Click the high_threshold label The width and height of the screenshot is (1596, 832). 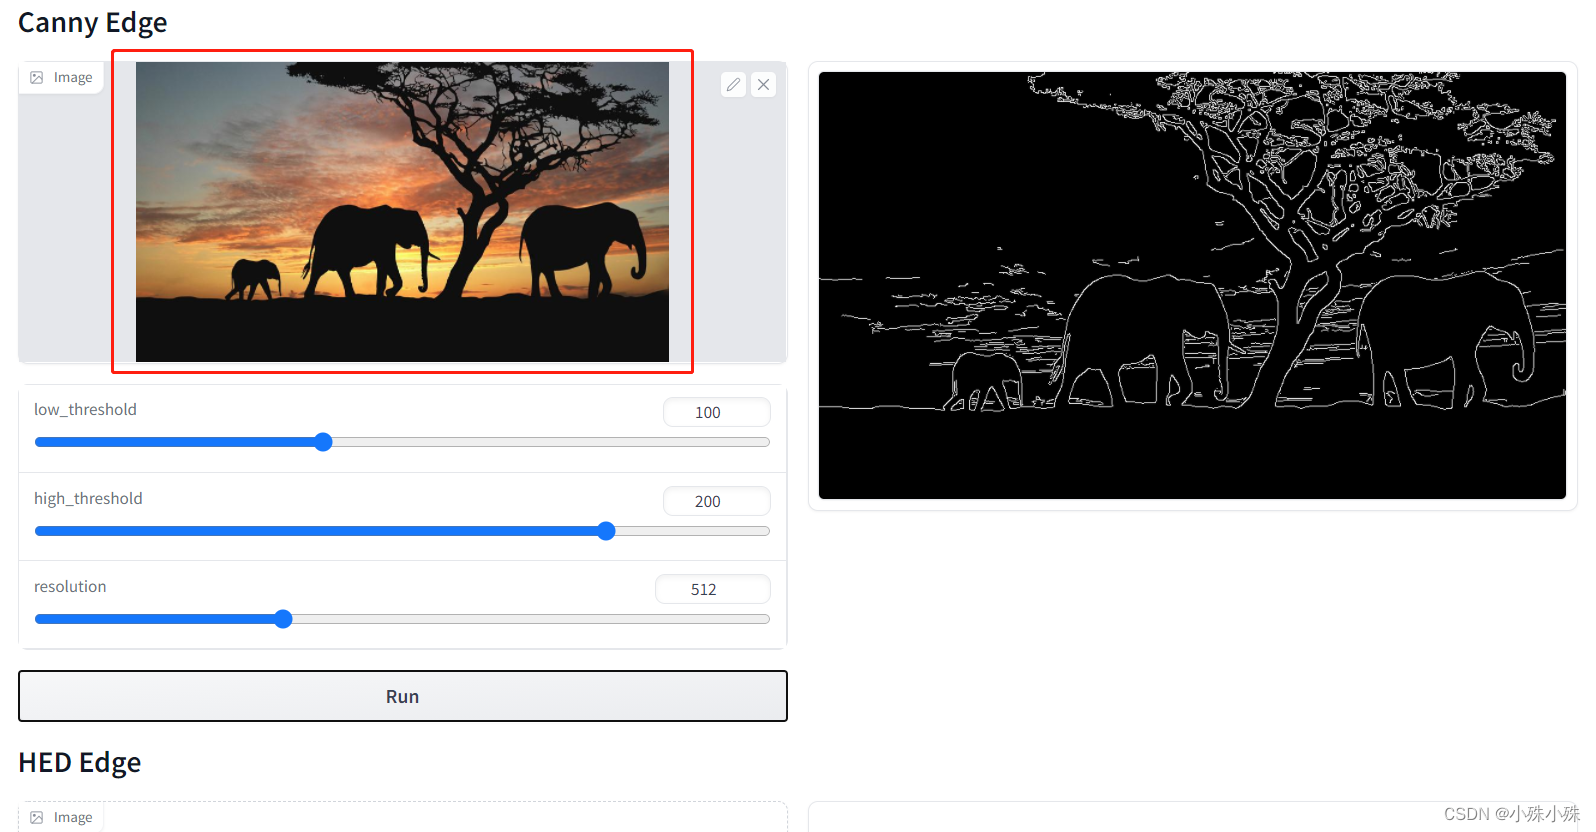pyautogui.click(x=88, y=498)
